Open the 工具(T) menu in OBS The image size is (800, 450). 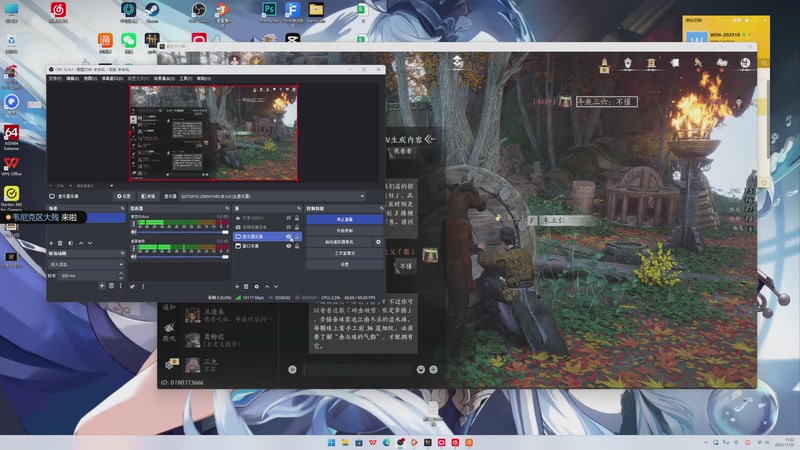pyautogui.click(x=186, y=79)
